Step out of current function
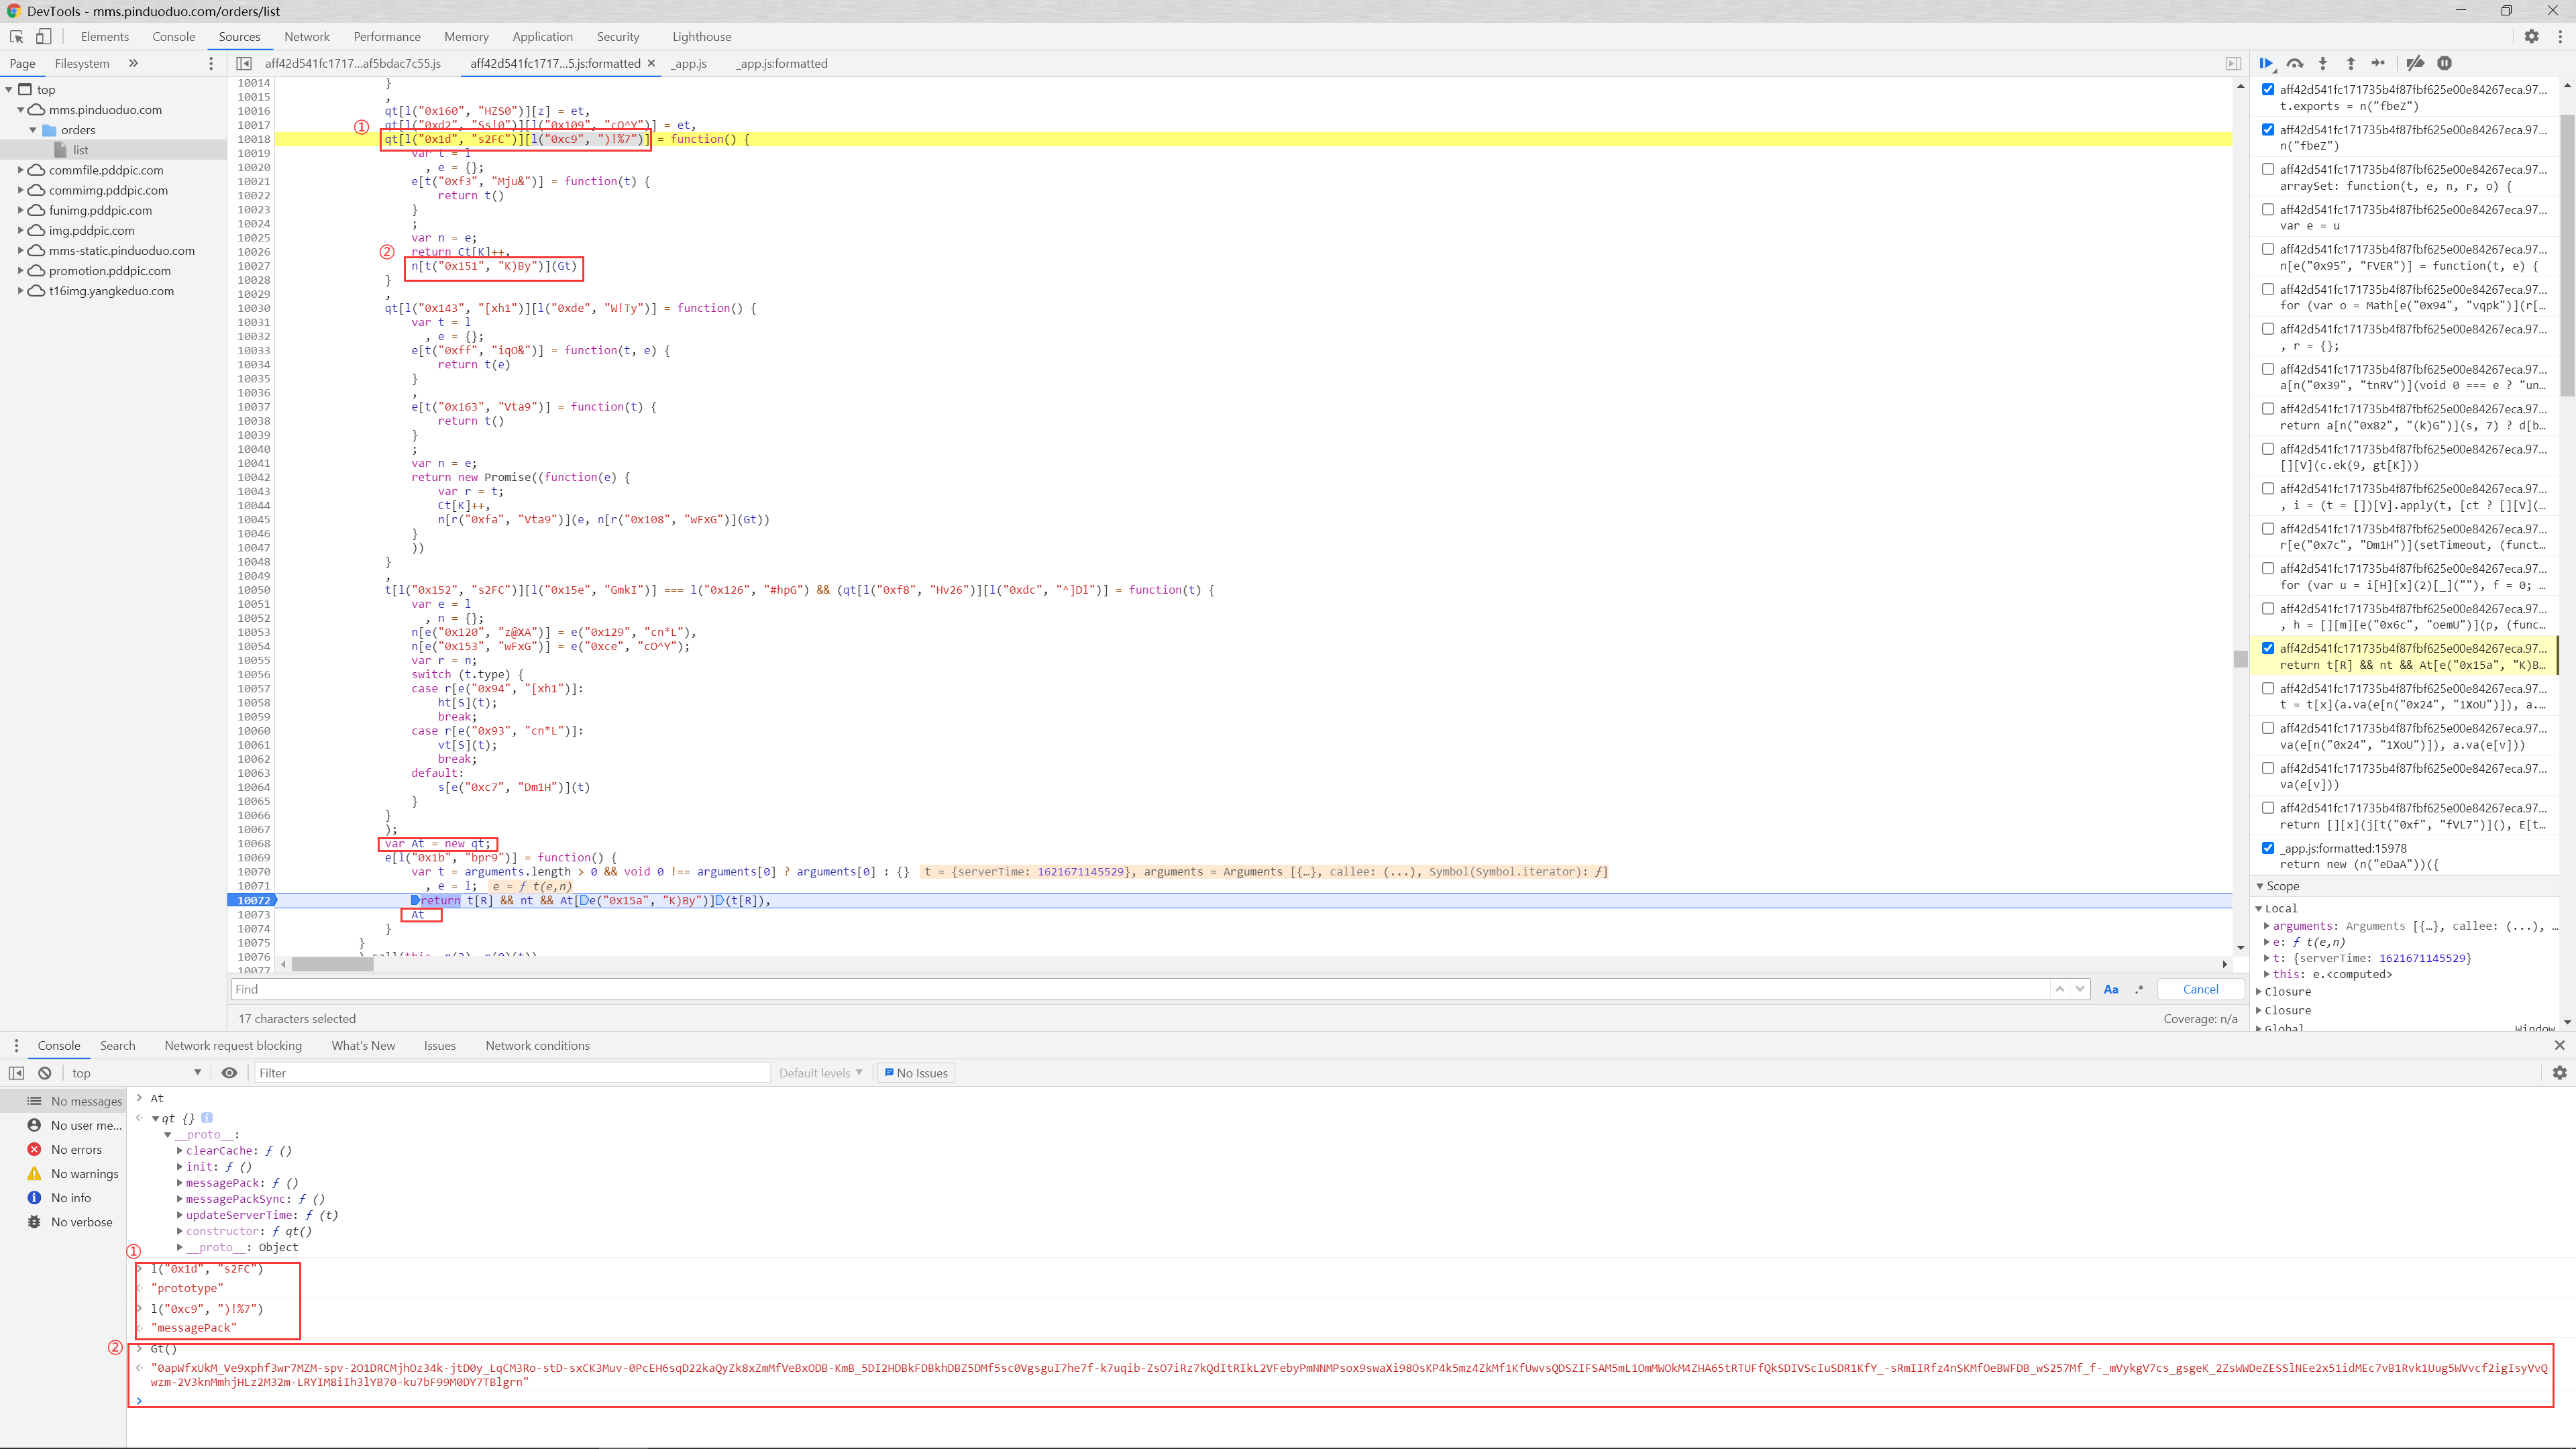Viewport: 2576px width, 1449px height. [2351, 63]
